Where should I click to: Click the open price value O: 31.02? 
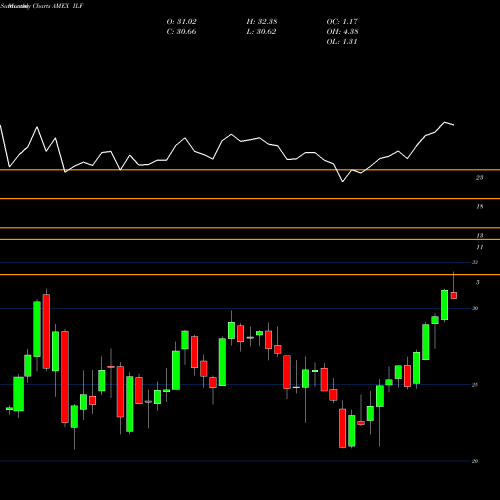[x=182, y=22]
